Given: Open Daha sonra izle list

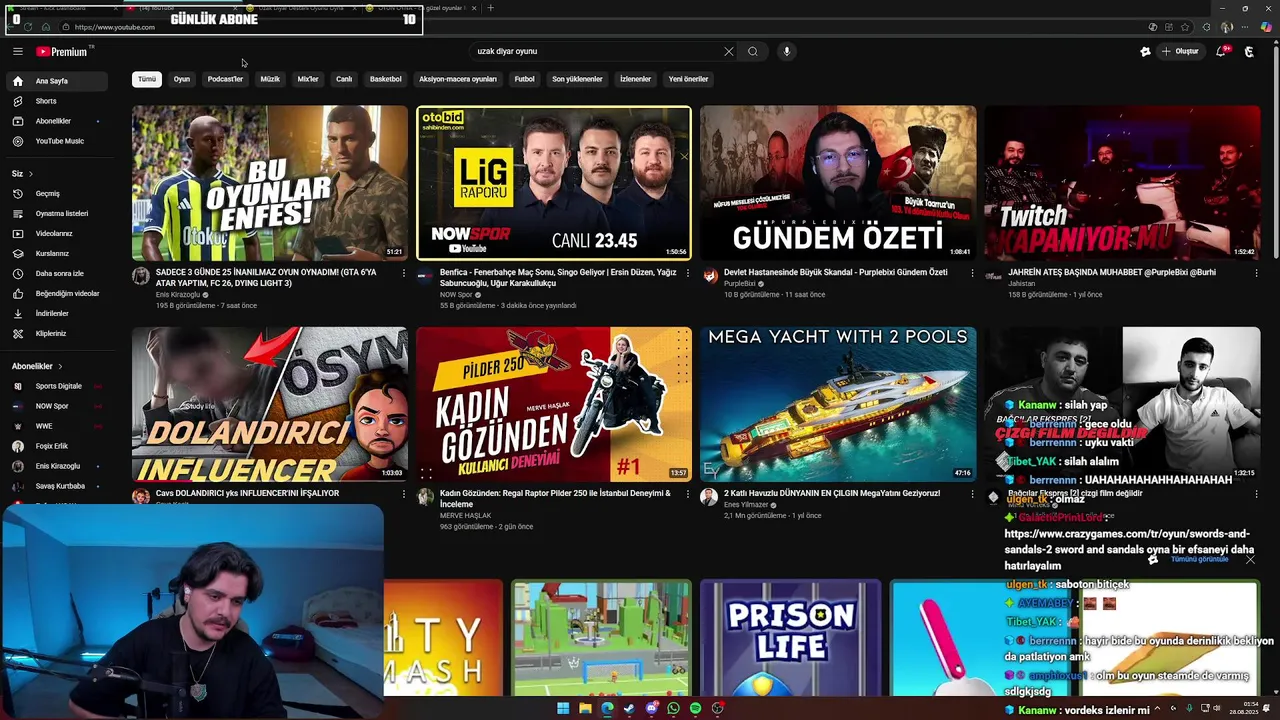Looking at the screenshot, I should tap(56, 273).
